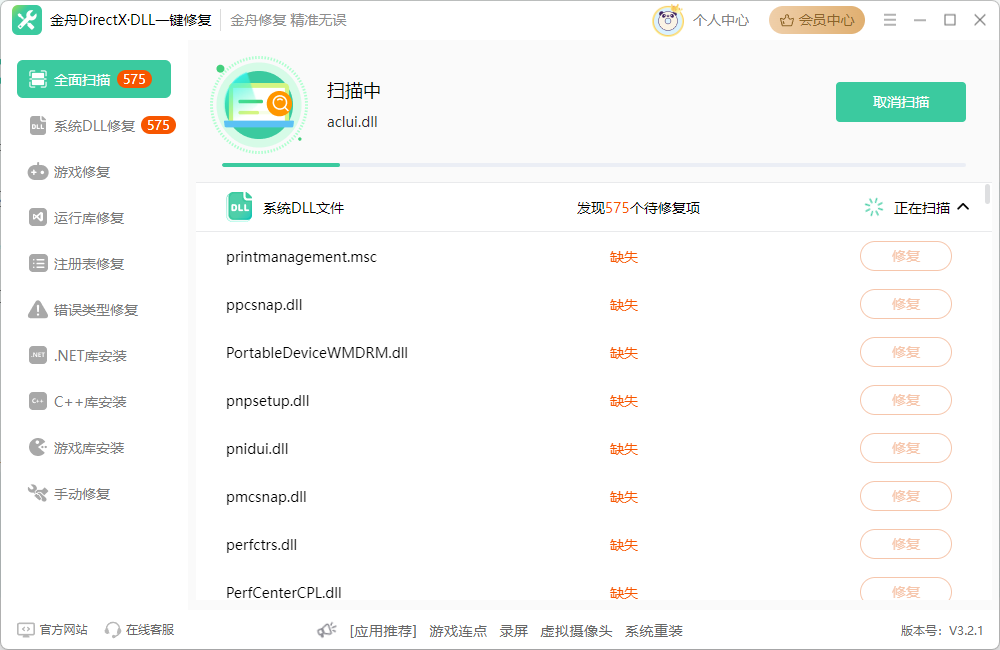Click the .NET库安装 icon
Viewport: 1000px width, 650px height.
[x=37, y=356]
